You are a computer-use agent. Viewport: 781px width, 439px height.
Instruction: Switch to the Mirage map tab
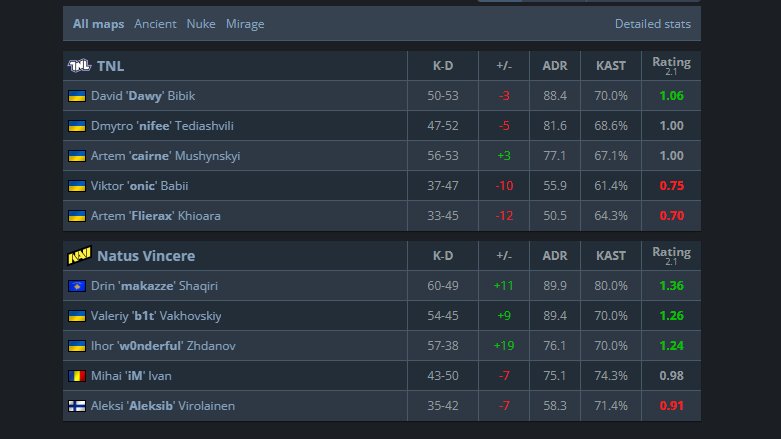point(245,23)
